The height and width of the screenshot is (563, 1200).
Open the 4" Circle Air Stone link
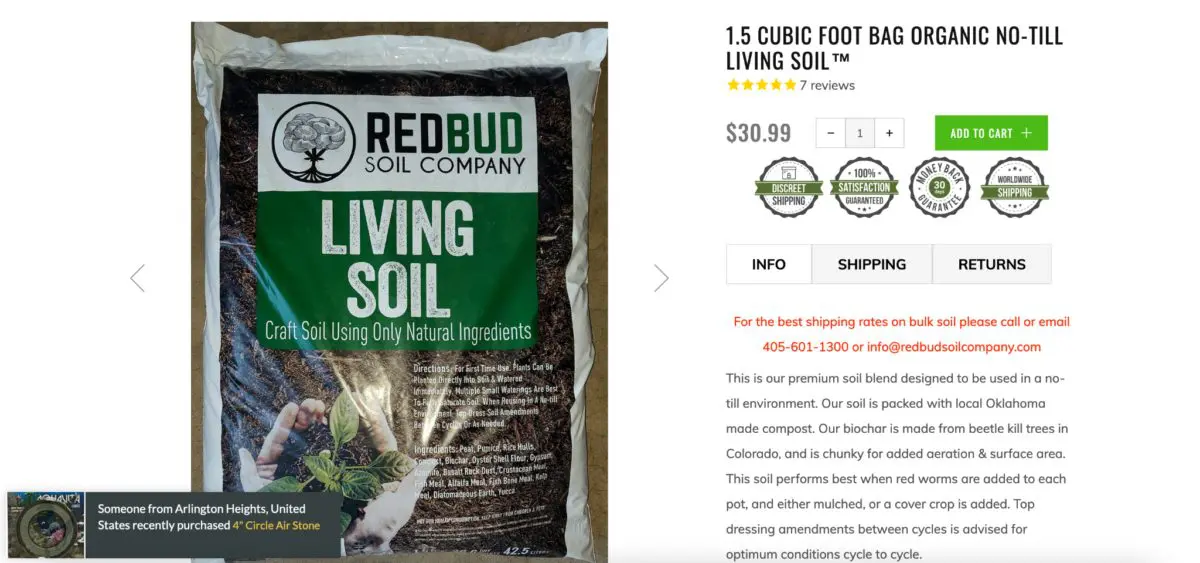pos(276,525)
